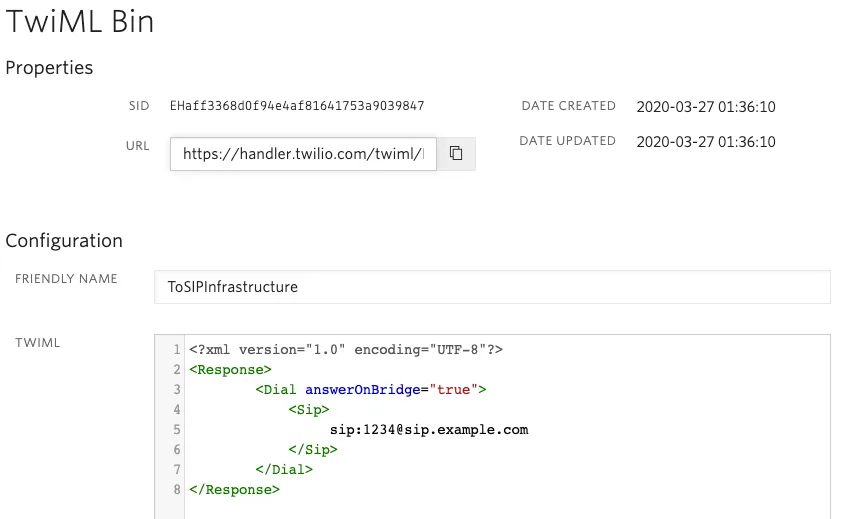Image resolution: width=841 pixels, height=519 pixels.
Task: Click the handler.twilio.com URL field
Action: tap(303, 154)
